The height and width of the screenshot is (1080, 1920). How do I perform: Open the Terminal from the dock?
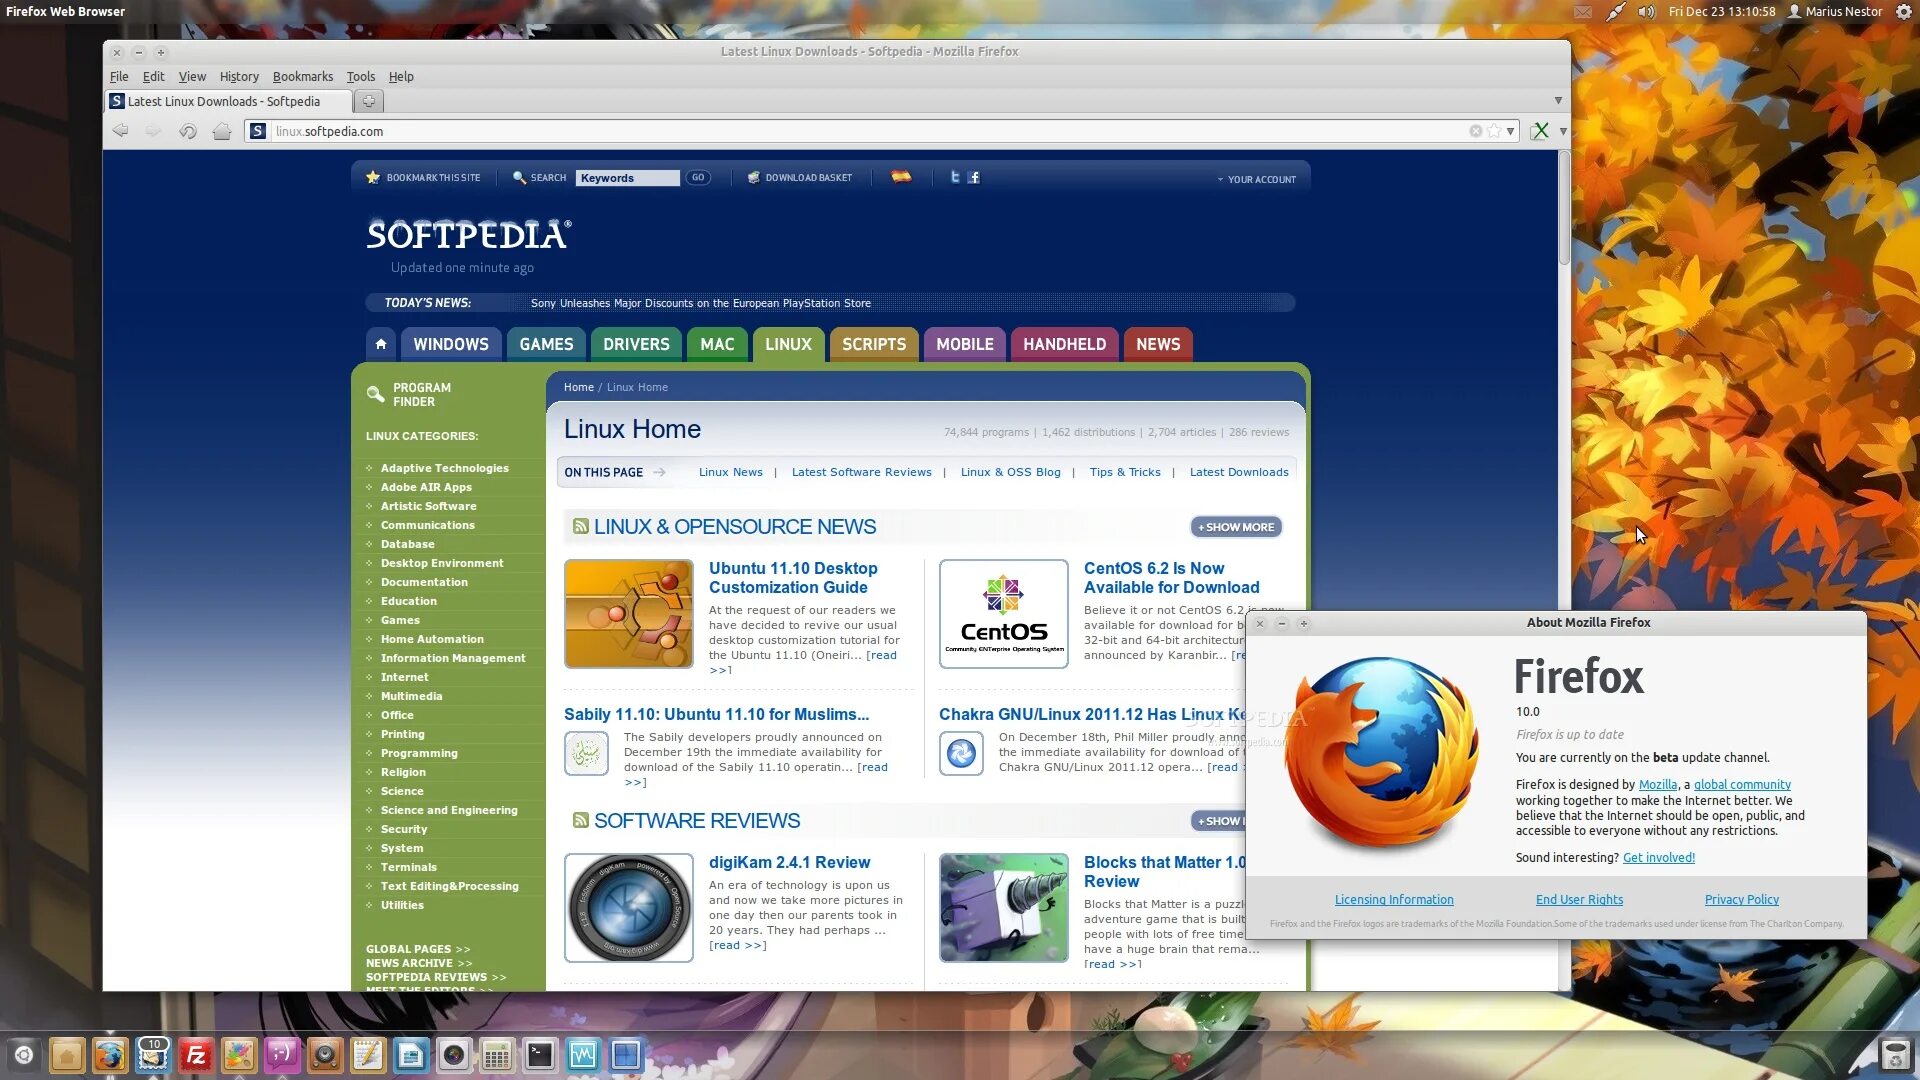tap(540, 1055)
